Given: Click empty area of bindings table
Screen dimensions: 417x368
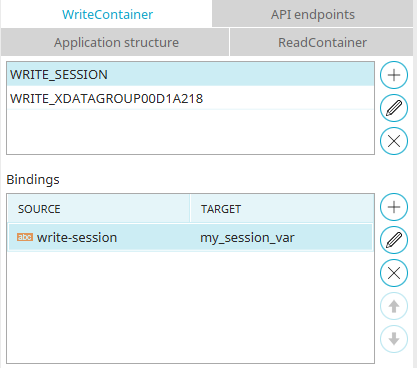Looking at the screenshot, I should point(190,307).
